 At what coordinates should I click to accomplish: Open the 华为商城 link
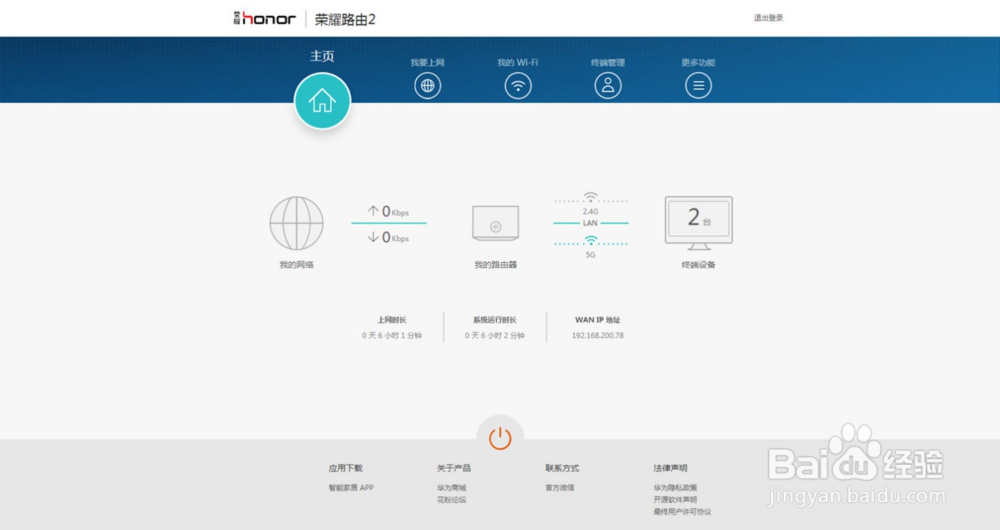452,488
